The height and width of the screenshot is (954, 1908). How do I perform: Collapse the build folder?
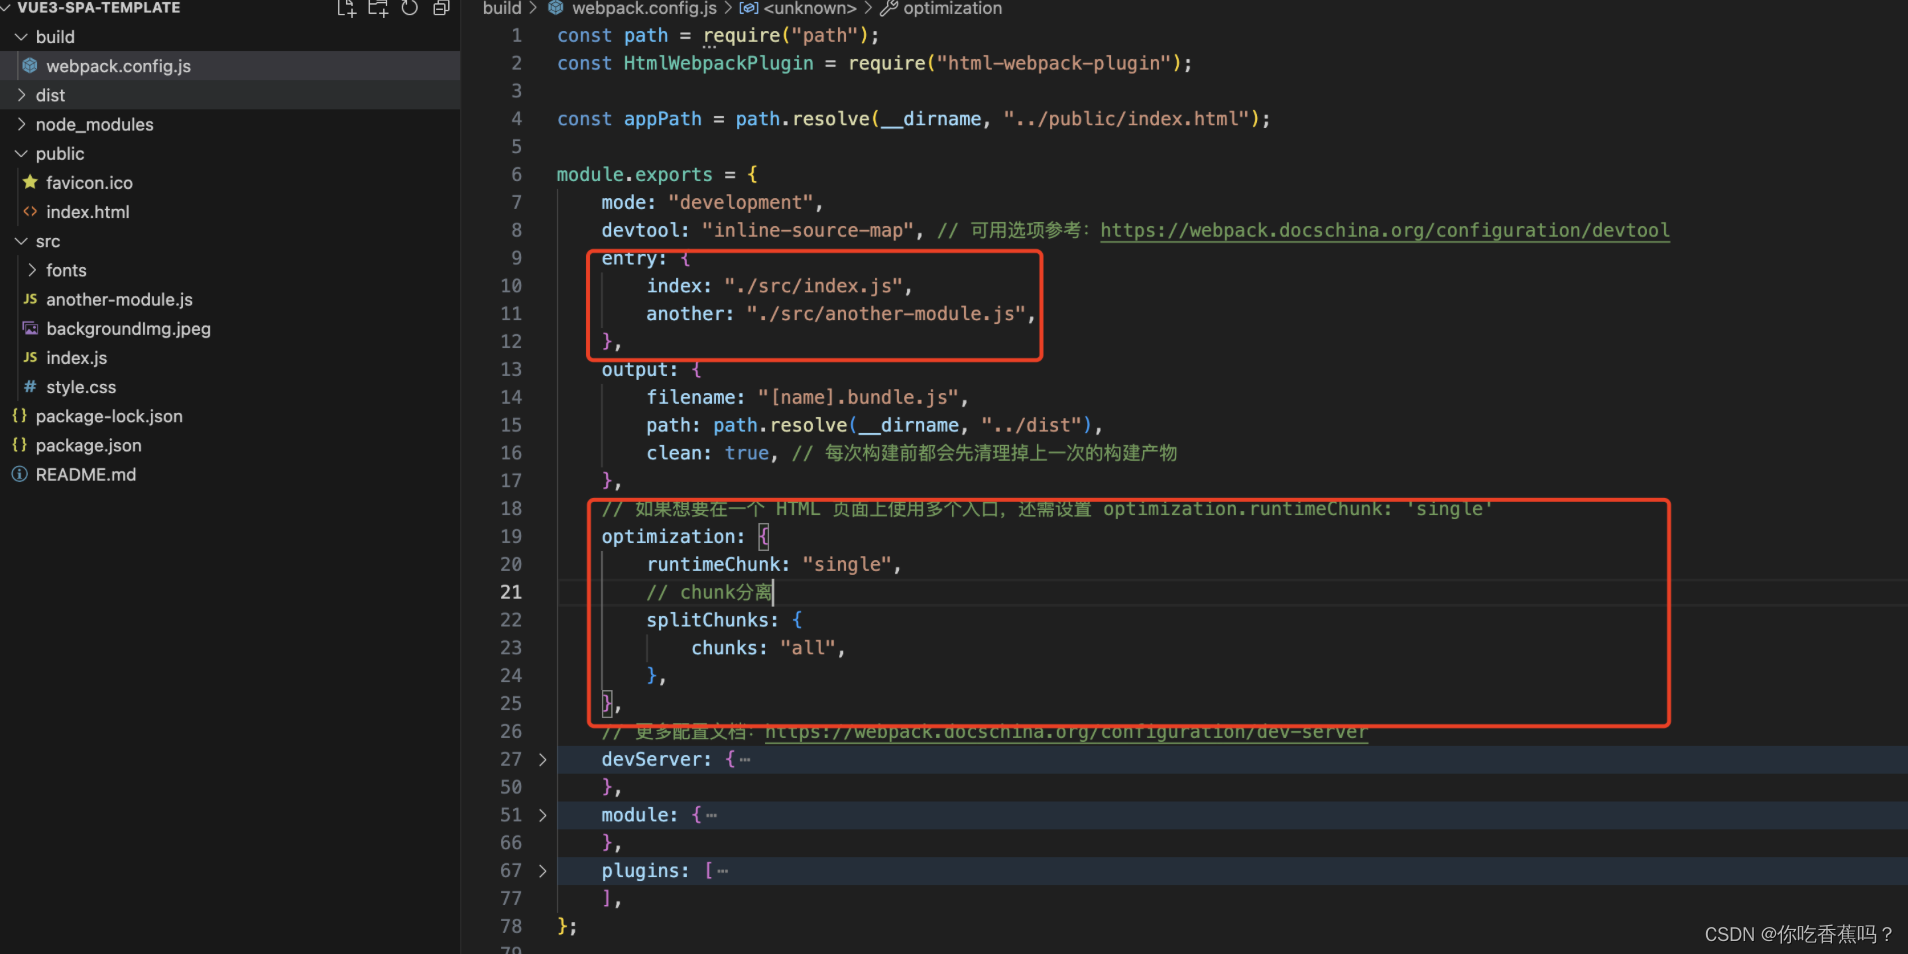(x=21, y=37)
